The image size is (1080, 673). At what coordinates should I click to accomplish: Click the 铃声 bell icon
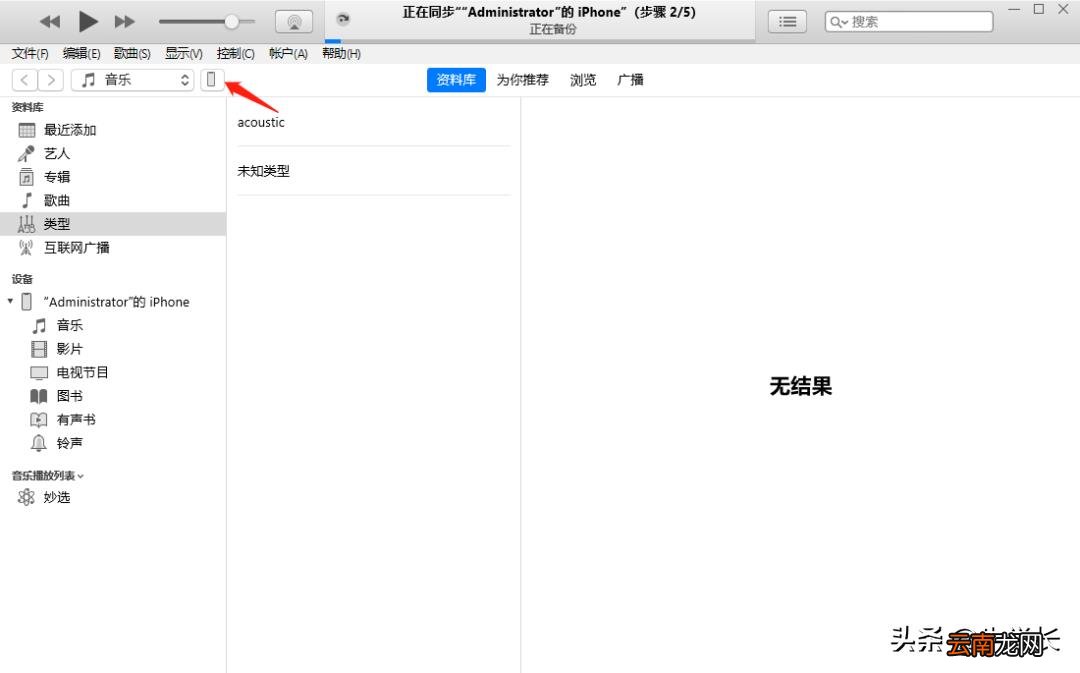(x=39, y=443)
